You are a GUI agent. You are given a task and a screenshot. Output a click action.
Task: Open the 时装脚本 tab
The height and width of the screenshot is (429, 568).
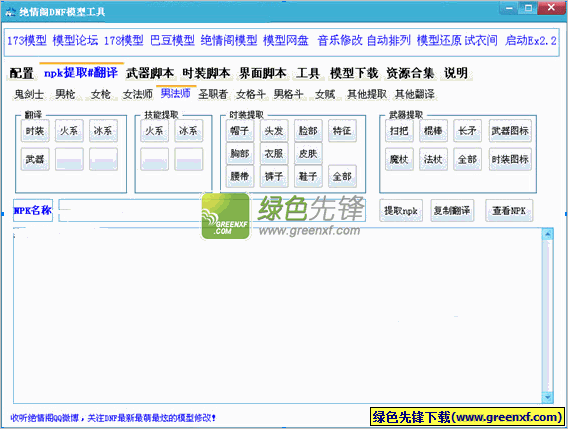coord(206,73)
